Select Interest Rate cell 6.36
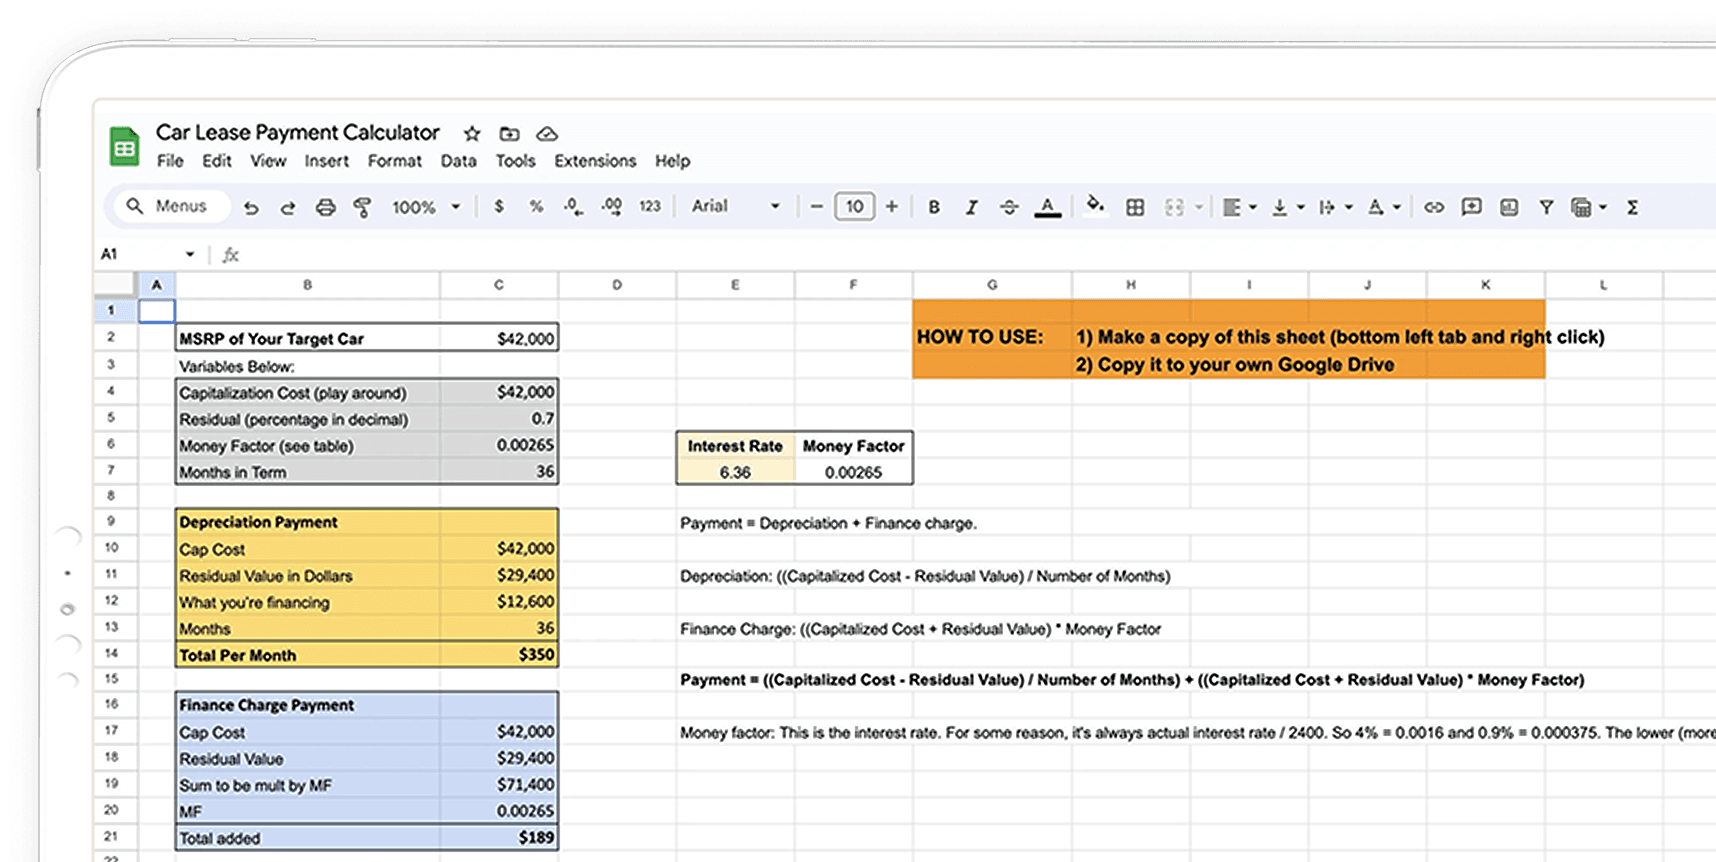Screen dimensions: 1716x862 (735, 472)
